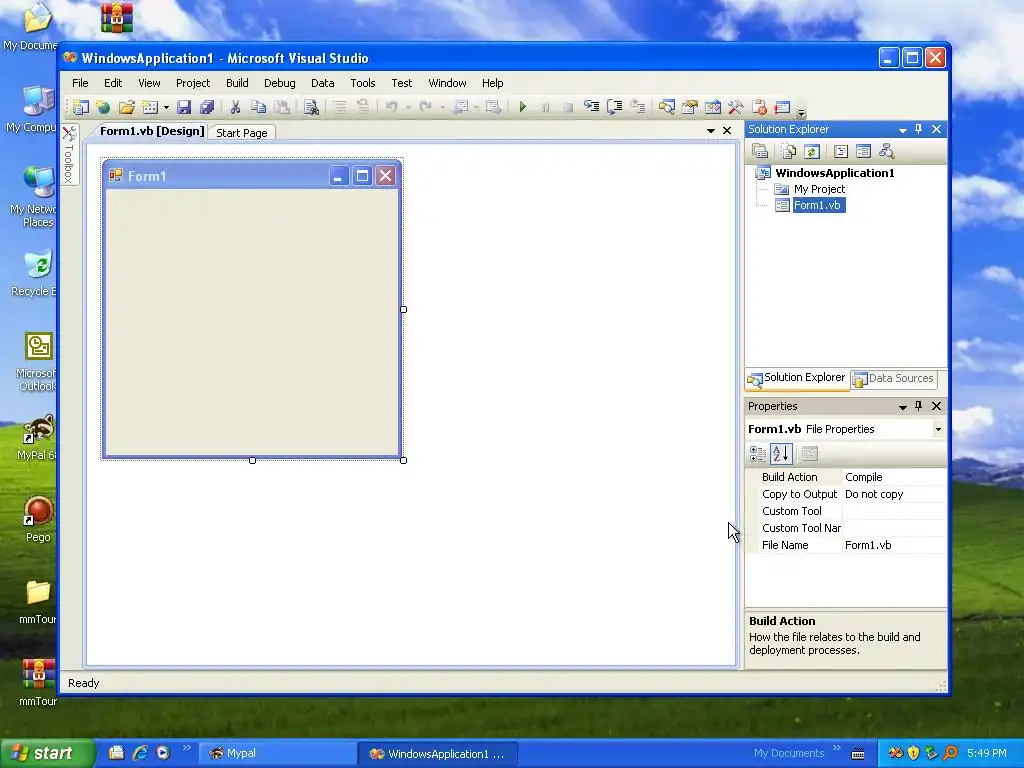The height and width of the screenshot is (768, 1024).
Task: Select WindowsApplication1 project node
Action: (835, 173)
